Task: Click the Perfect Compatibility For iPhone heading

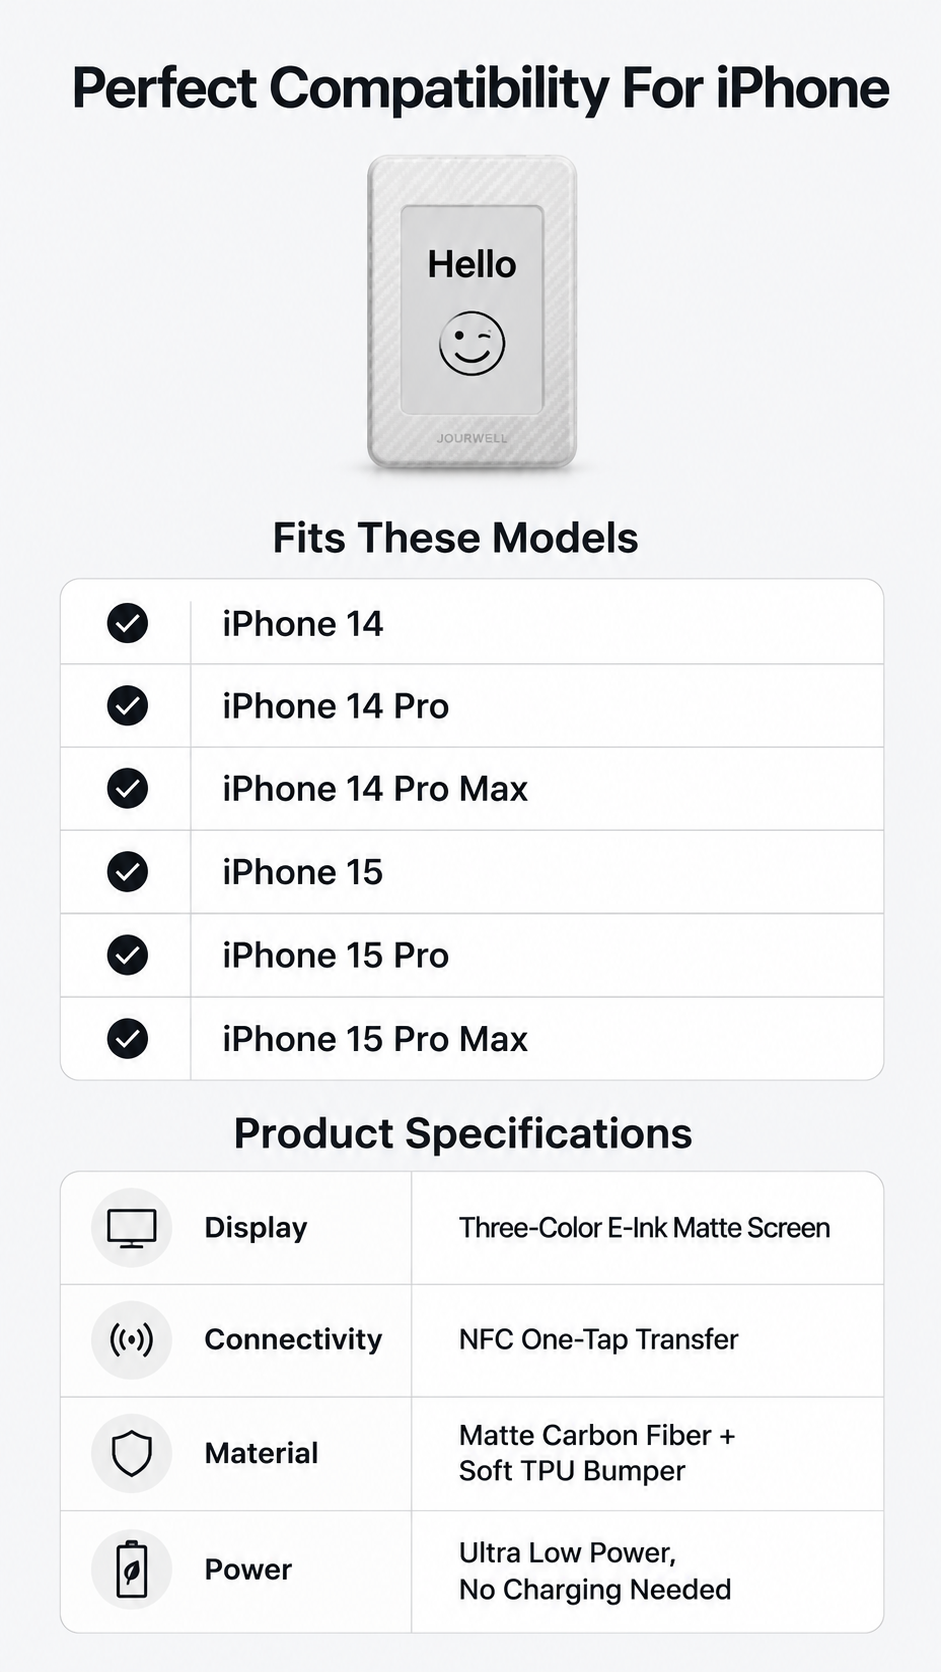Action: (480, 88)
